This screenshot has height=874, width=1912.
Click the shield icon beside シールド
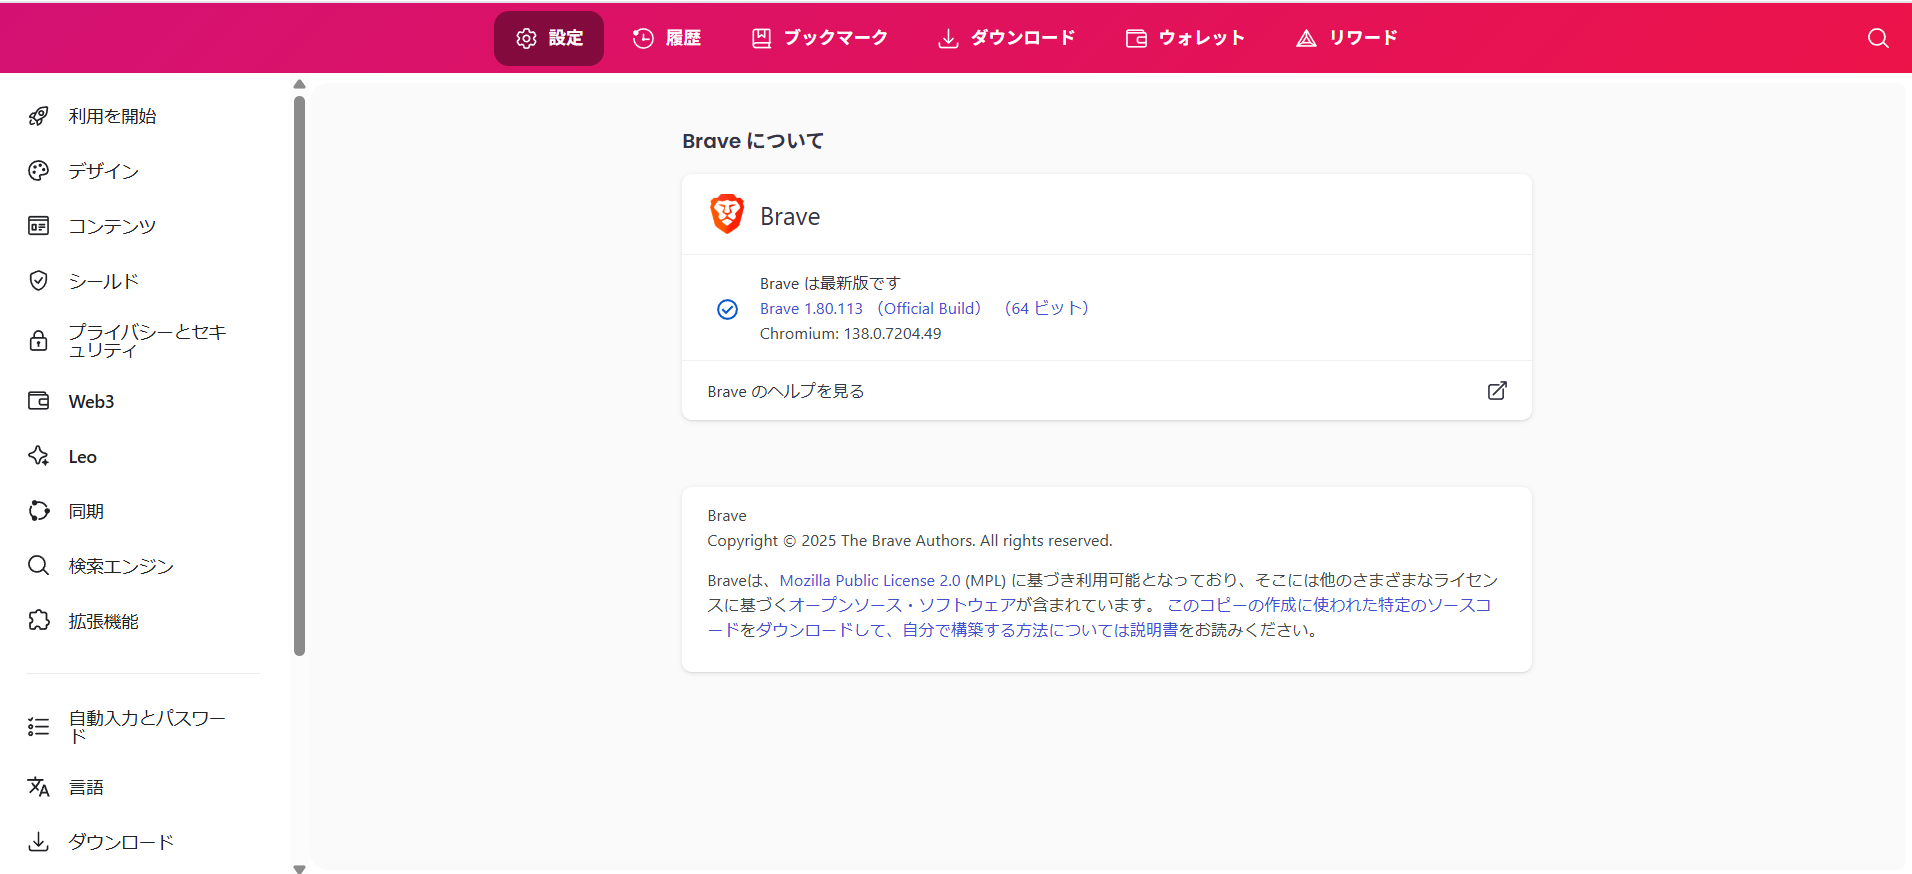(38, 281)
